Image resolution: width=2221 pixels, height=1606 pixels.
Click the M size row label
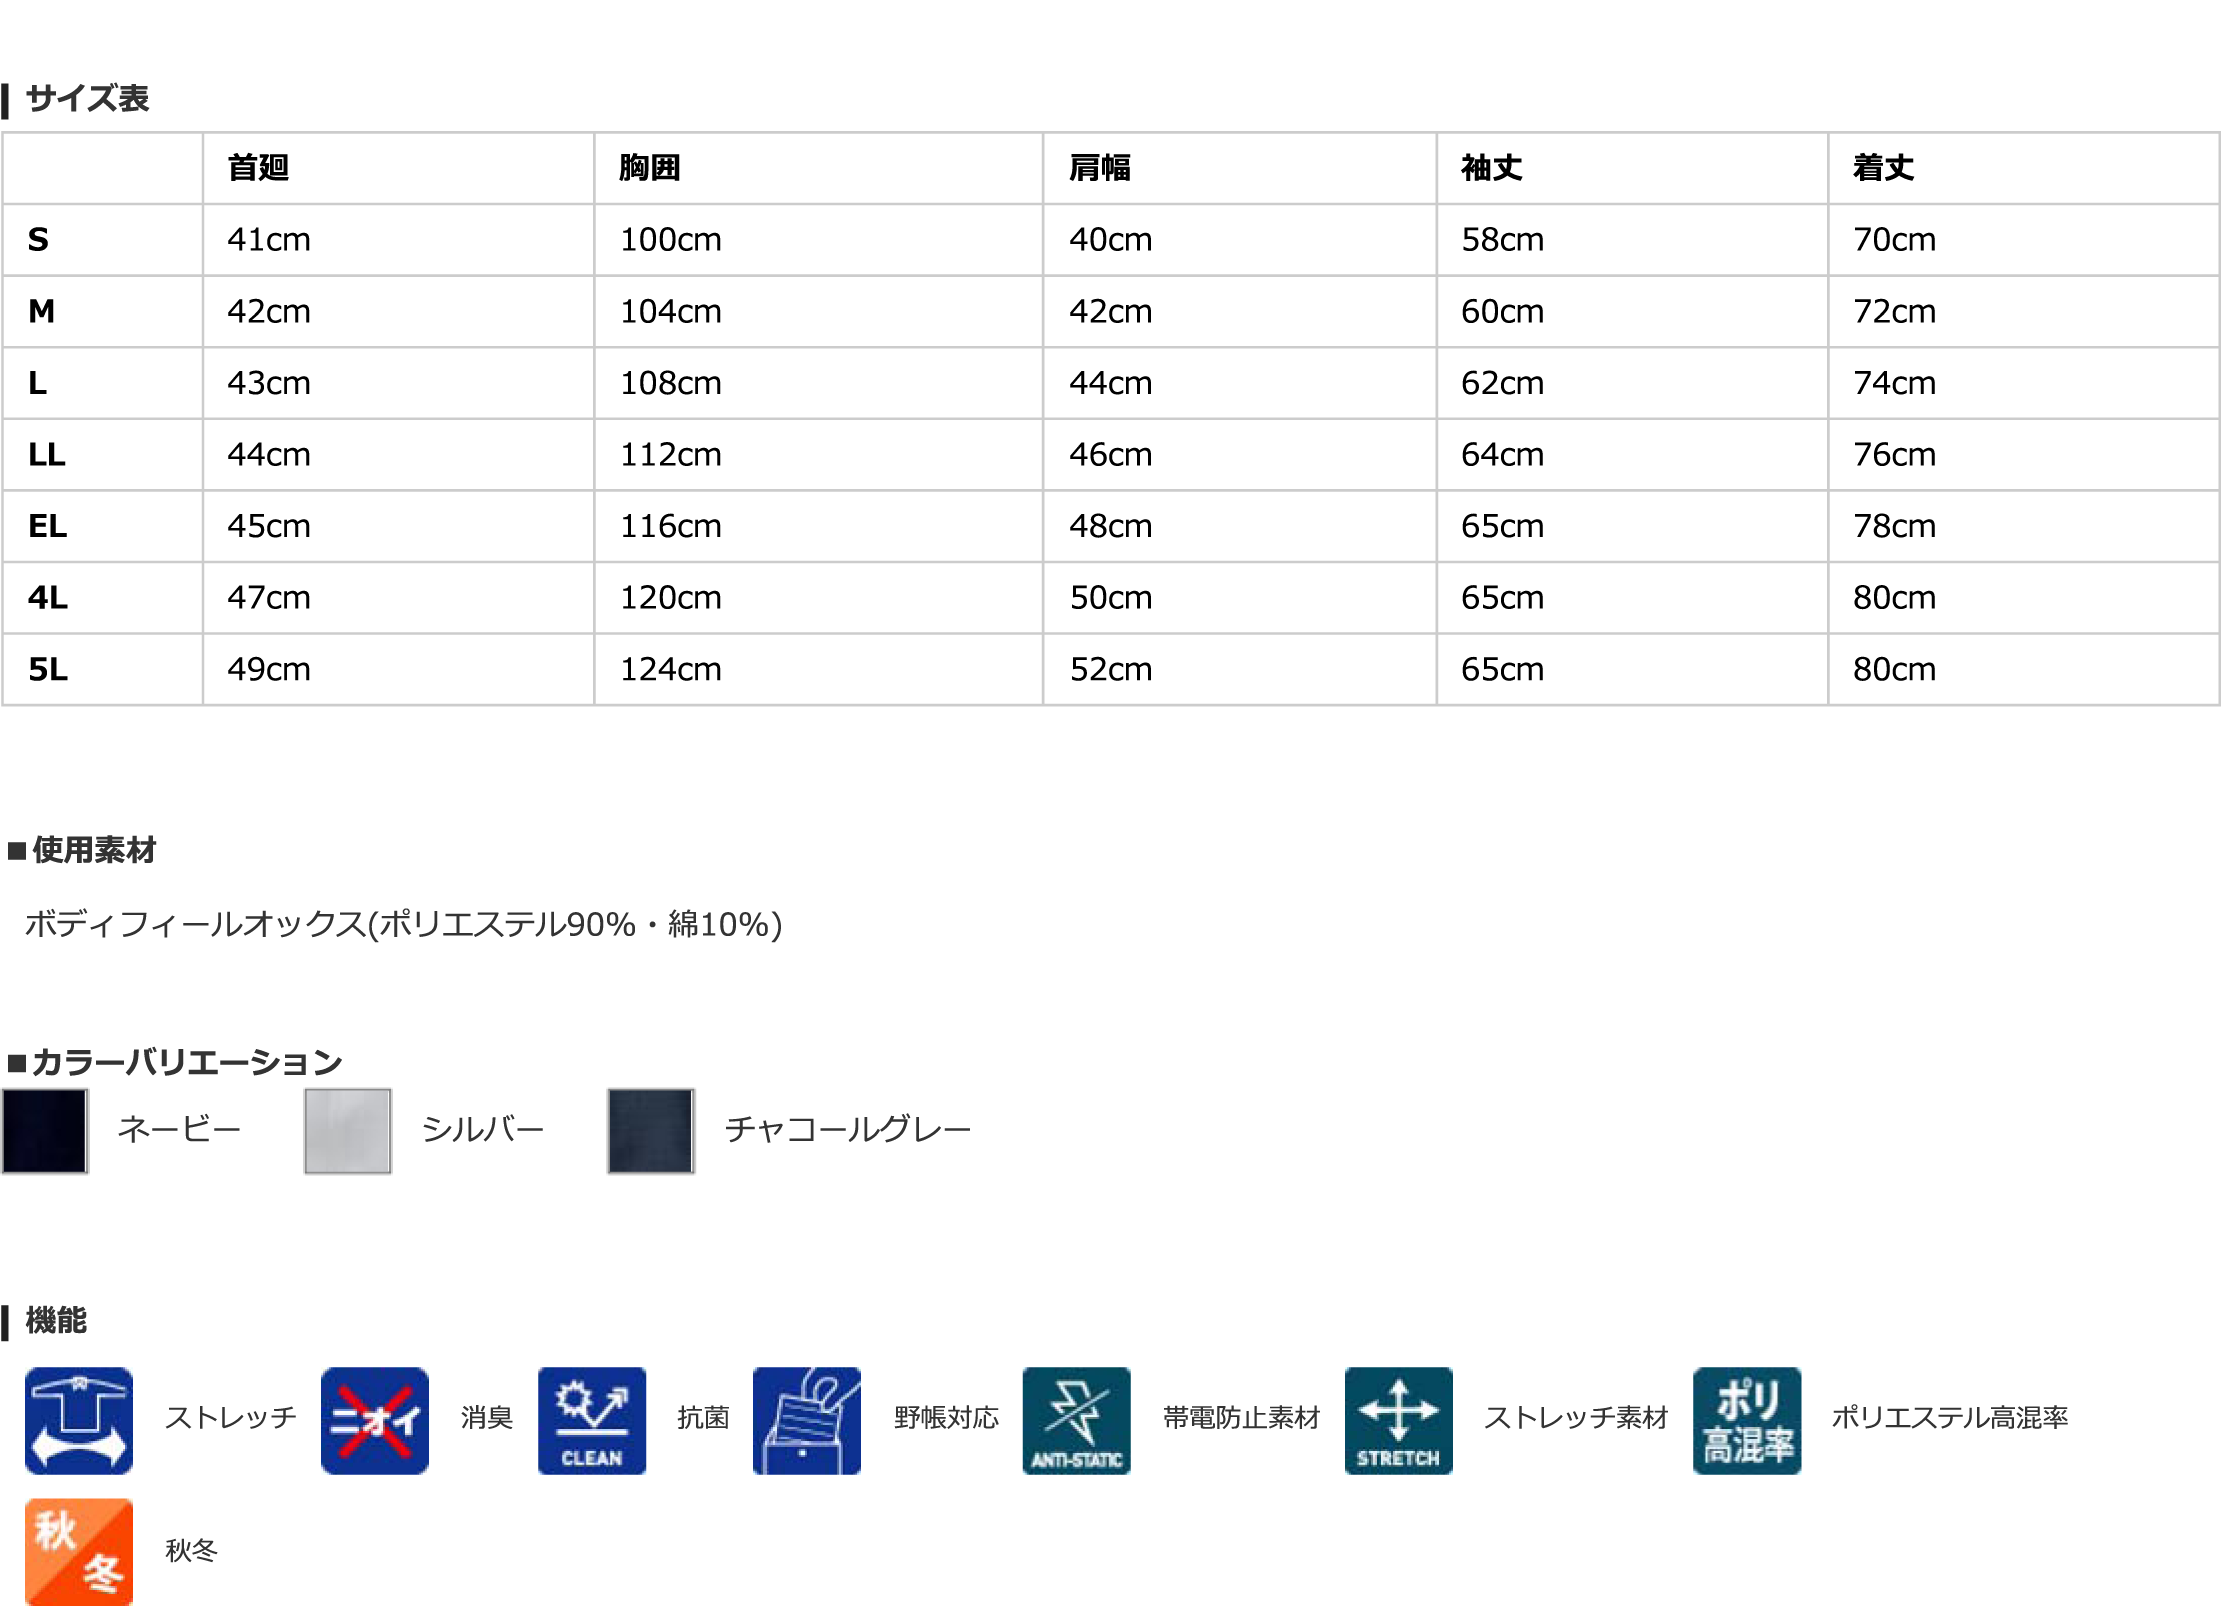point(41,311)
